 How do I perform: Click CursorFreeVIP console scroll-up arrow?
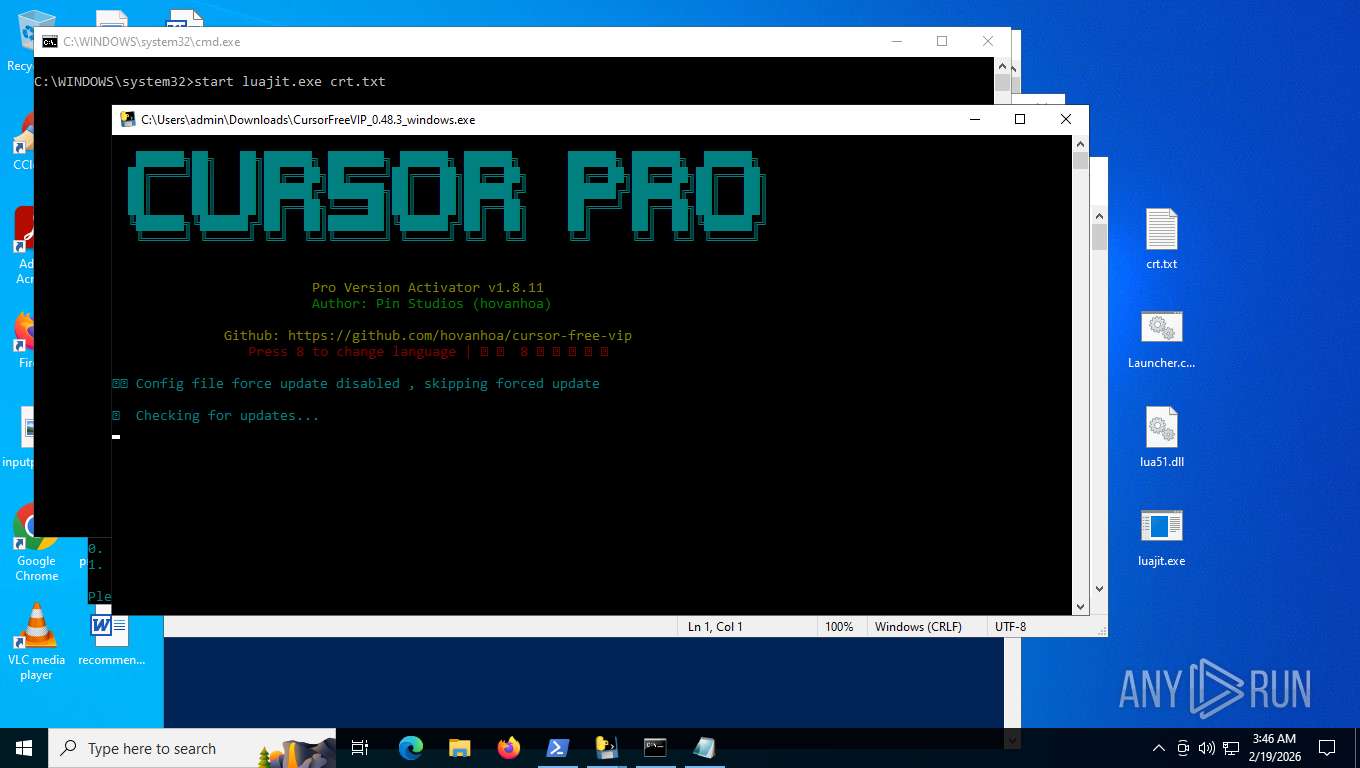tap(1080, 144)
